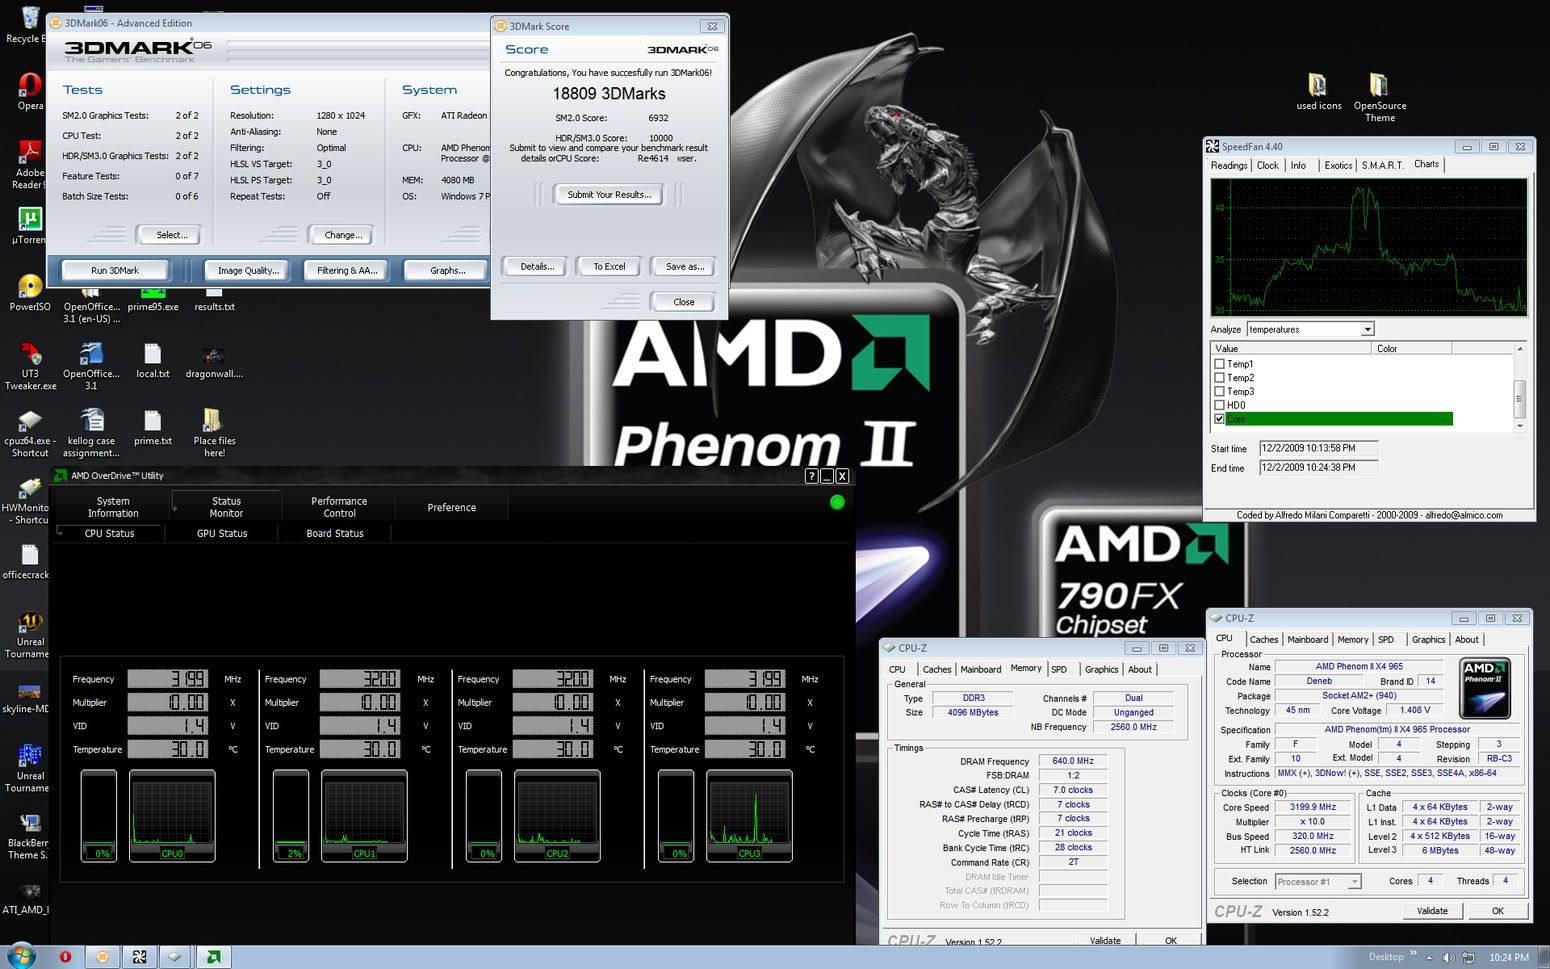Check the HD0 checkbox in SpeedFan
This screenshot has height=969, width=1550.
(x=1219, y=405)
